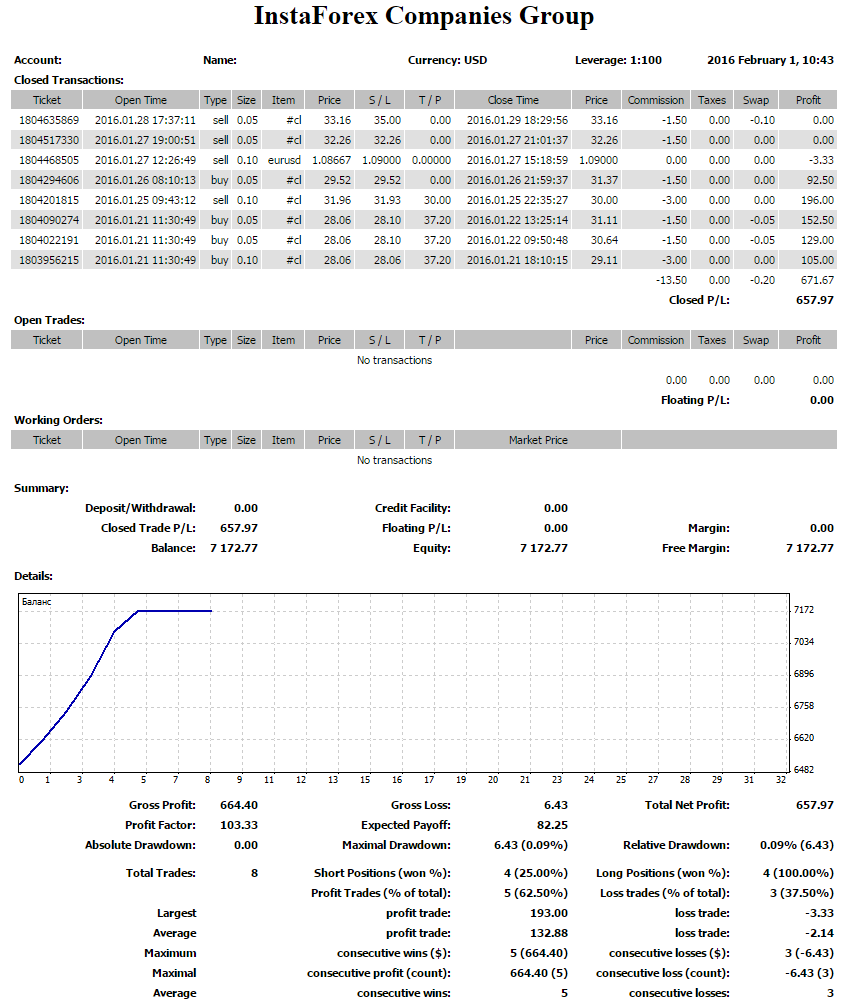
Task: Click the Closed Transactions heading
Action: click(69, 80)
